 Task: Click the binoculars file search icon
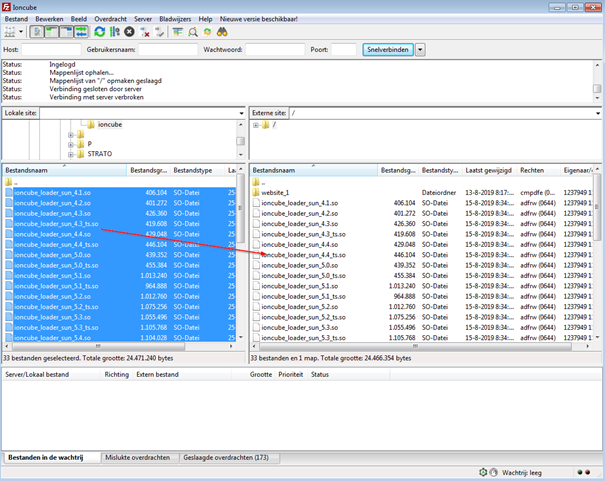pyautogui.click(x=221, y=32)
